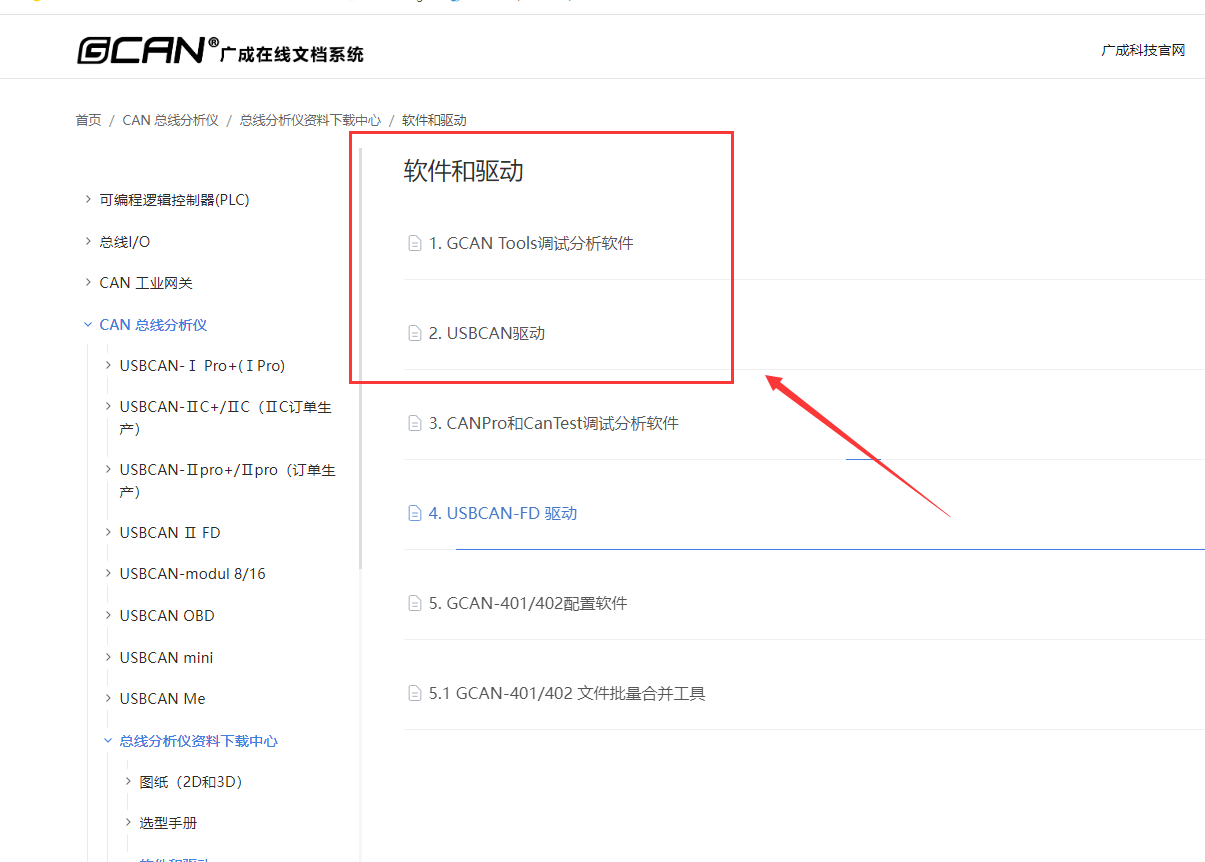
Task: Click the sidebar vertical scrollbar
Action: pyautogui.click(x=360, y=360)
